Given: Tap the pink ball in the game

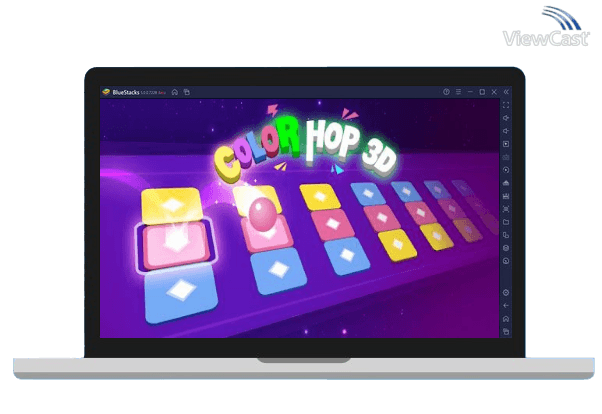Looking at the screenshot, I should point(263,214).
